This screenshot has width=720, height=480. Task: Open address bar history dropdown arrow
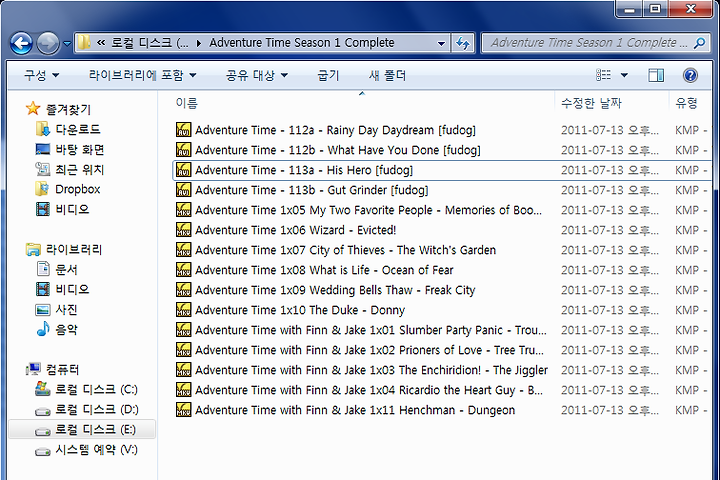pyautogui.click(x=441, y=43)
